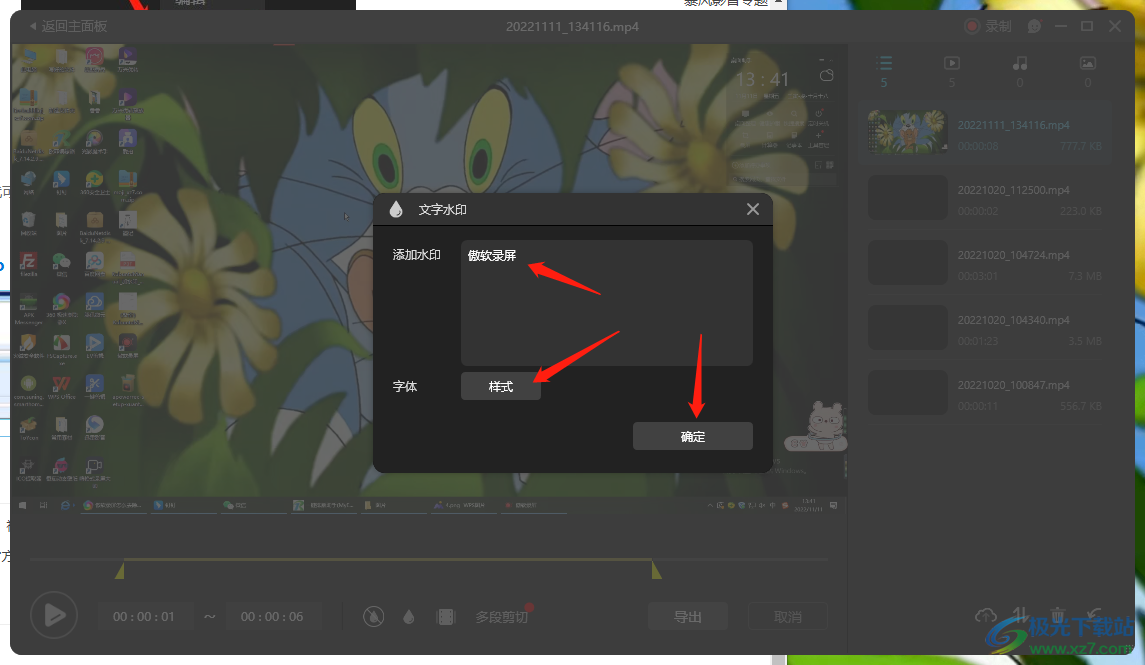Select thumbnail of 20221111_134116.mp4
Screen dimensions: 1145x665
point(907,131)
